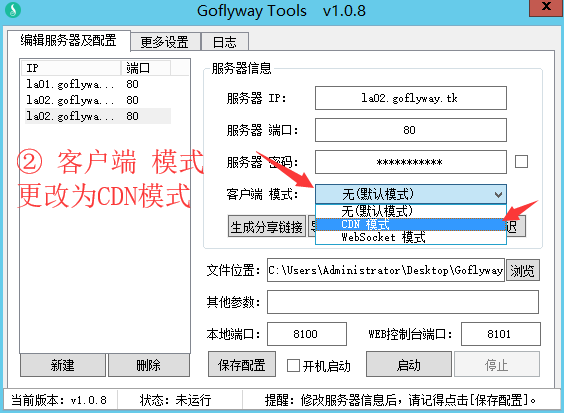Focus the 其他参数 input field

(403, 302)
